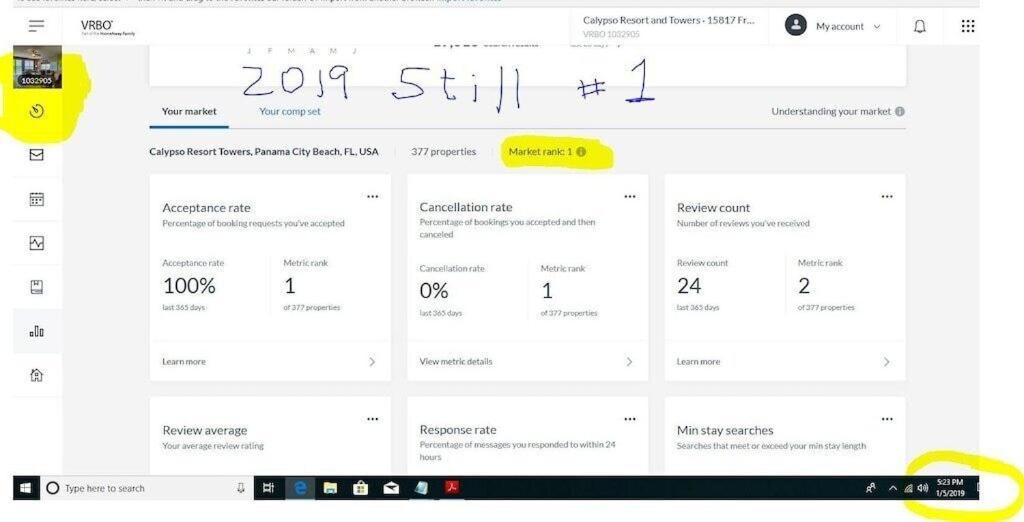Open the performance bar chart sidebar icon
Image resolution: width=1024 pixels, height=522 pixels.
point(37,331)
